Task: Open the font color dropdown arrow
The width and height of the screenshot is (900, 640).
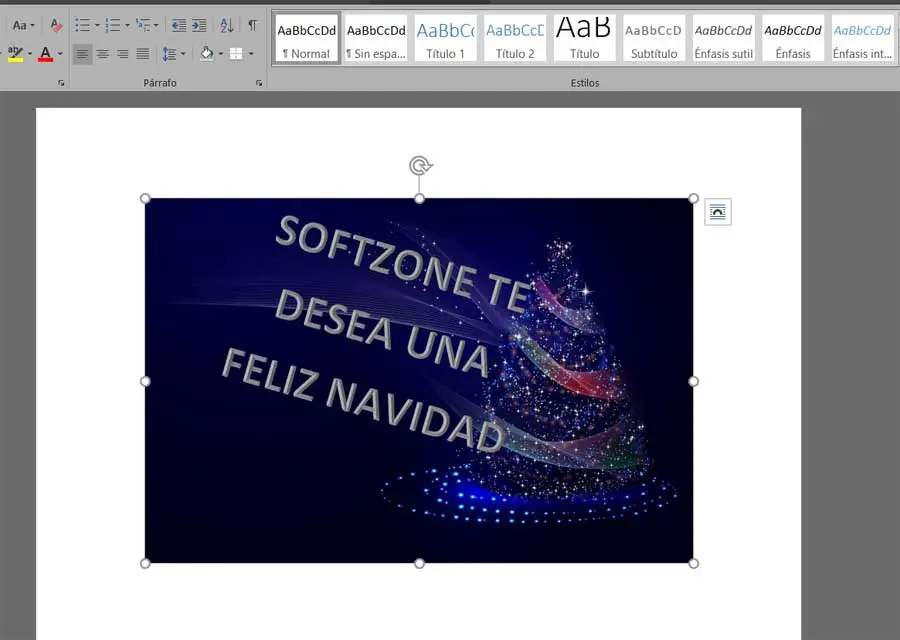Action: (x=60, y=54)
